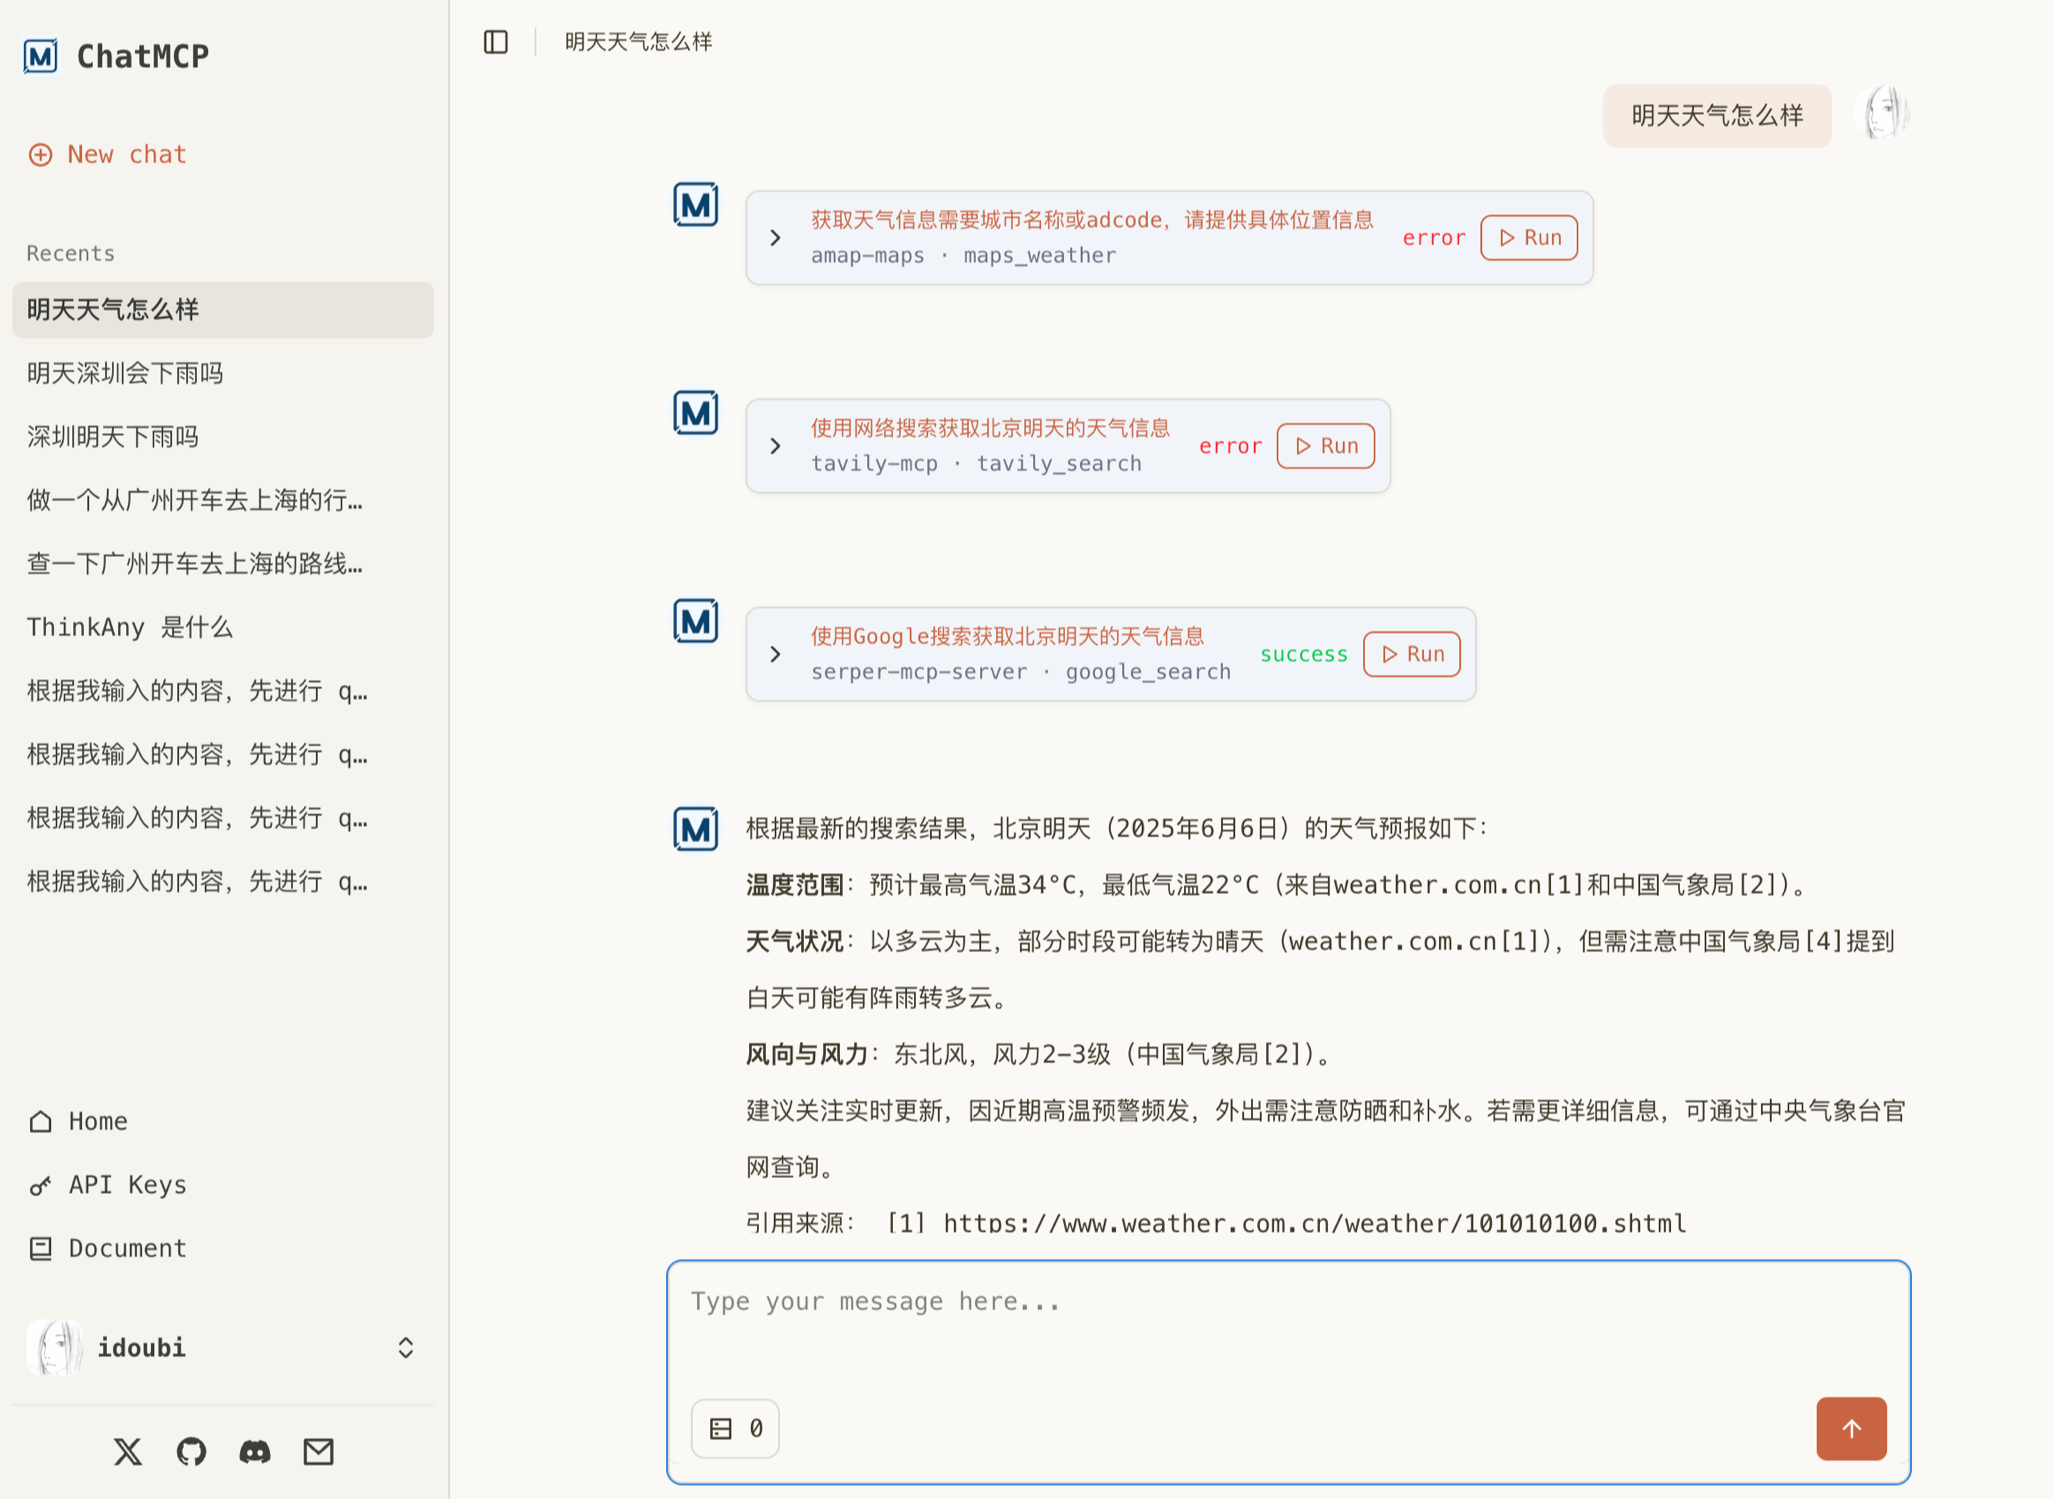Click assistant avatar beside google_search call
Viewport: 2054px width, 1499px height.
tap(696, 621)
